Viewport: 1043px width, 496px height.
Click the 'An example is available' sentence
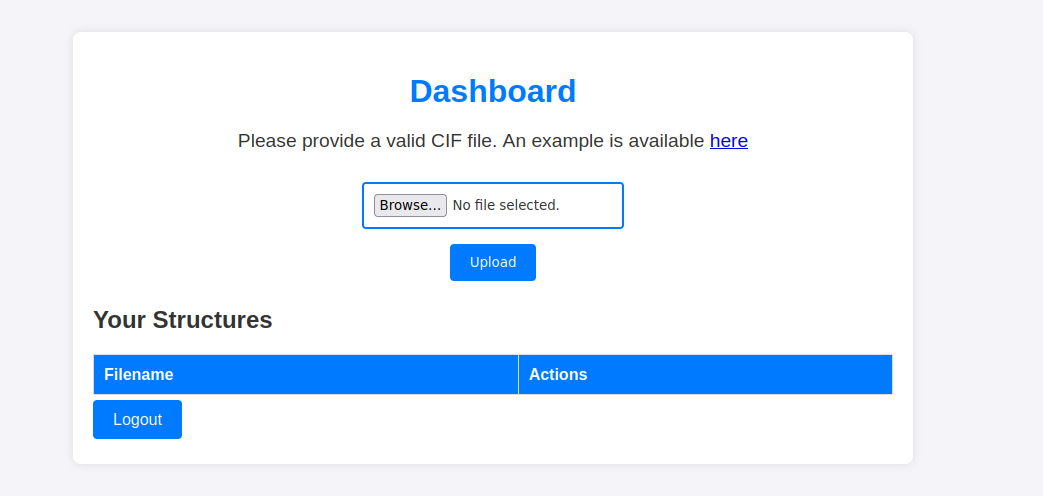click(603, 141)
